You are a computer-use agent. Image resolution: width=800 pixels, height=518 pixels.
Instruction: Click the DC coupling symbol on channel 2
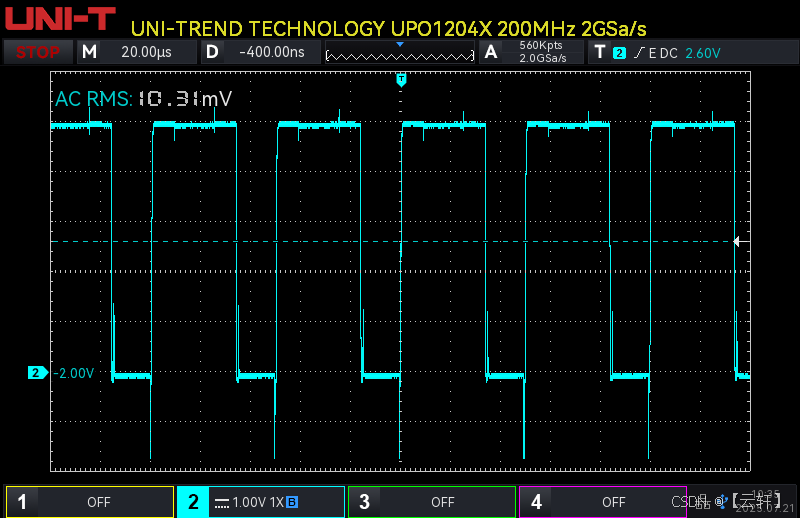tap(221, 503)
